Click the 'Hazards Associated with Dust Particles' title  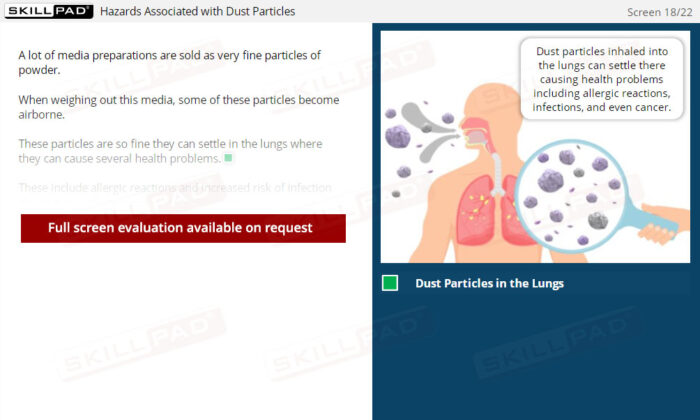click(x=197, y=11)
